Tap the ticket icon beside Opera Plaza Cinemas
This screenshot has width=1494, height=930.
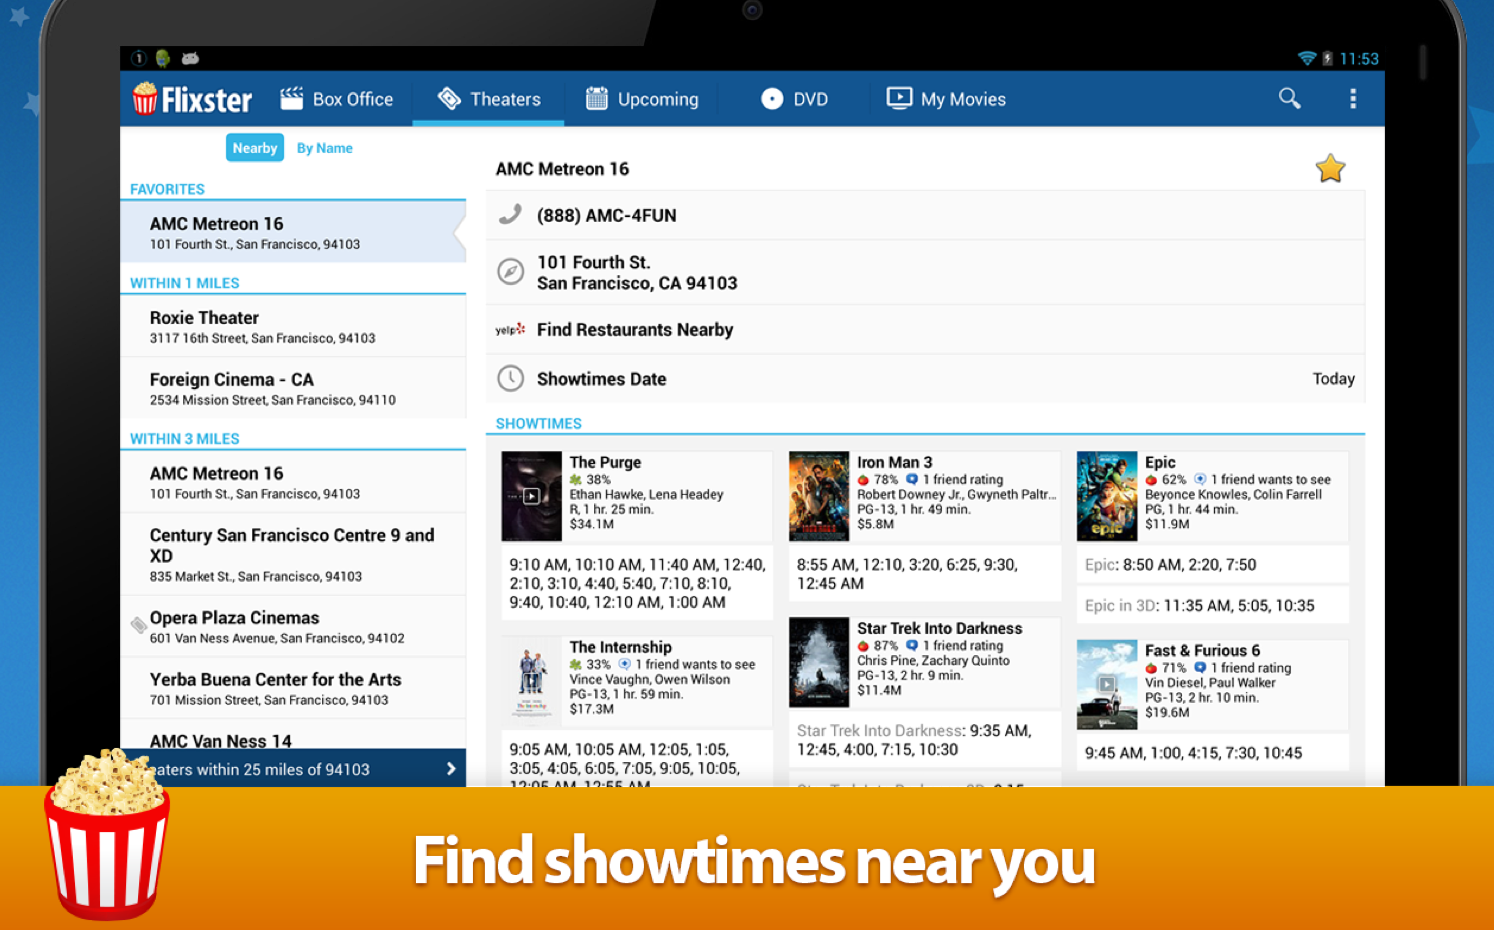(138, 626)
